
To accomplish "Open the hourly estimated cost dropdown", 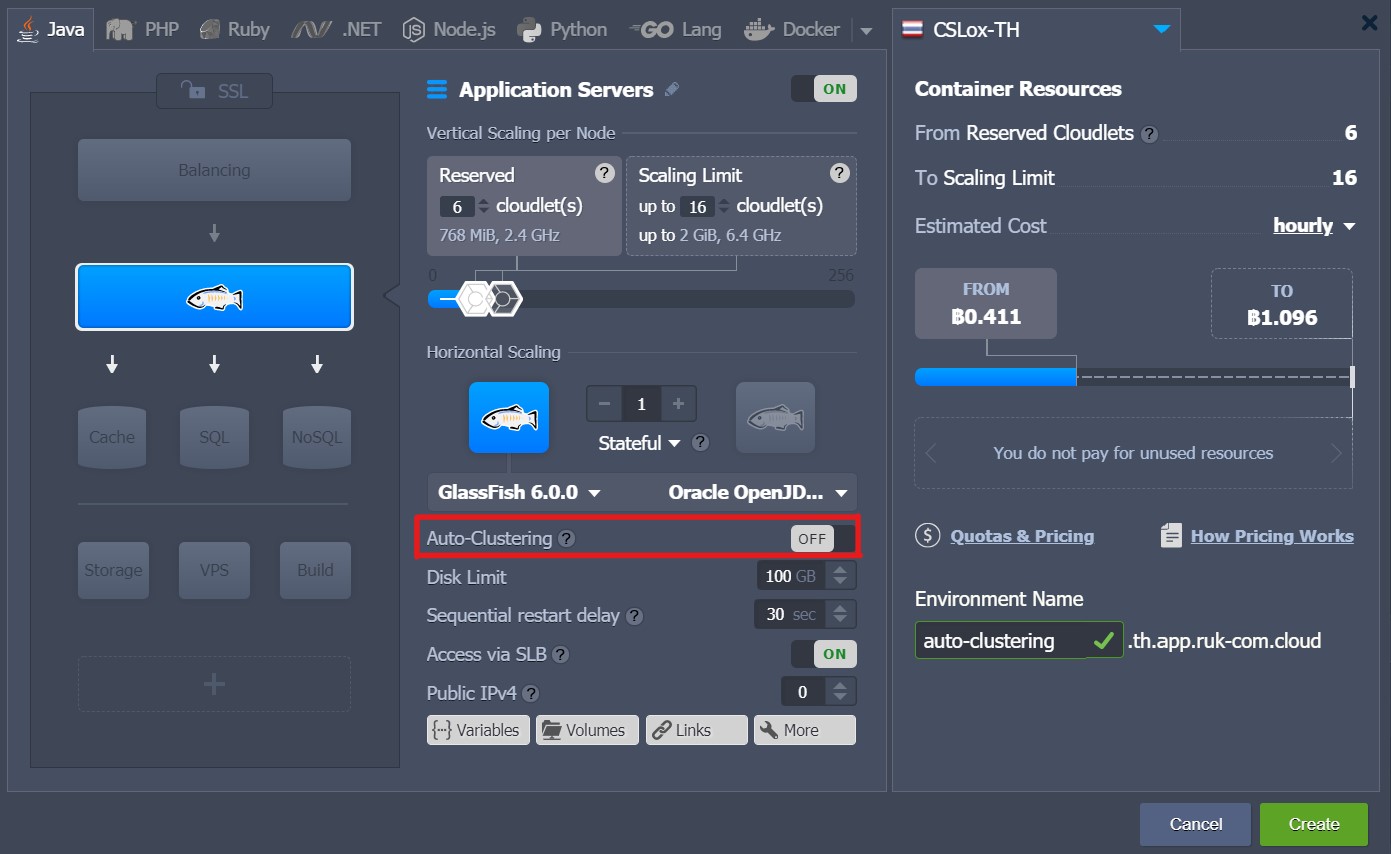I will pos(1314,226).
